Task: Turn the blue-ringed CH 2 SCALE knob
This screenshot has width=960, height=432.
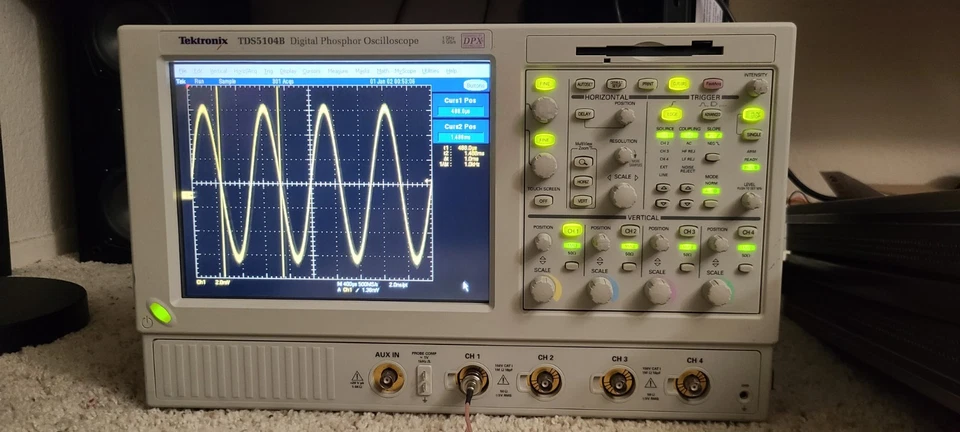Action: pos(601,290)
